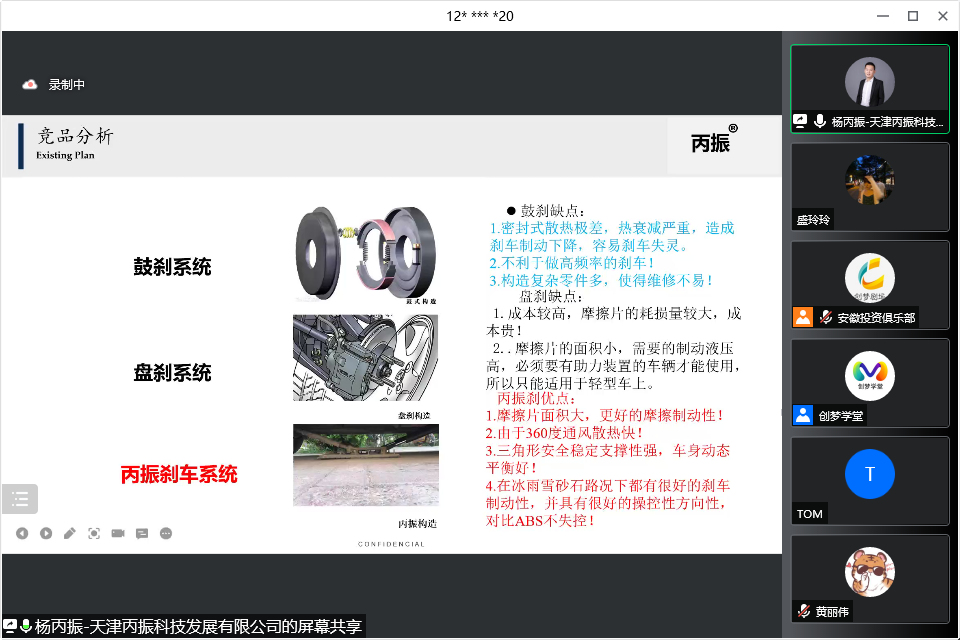Click the 创梦学堂 name label

pyautogui.click(x=841, y=416)
